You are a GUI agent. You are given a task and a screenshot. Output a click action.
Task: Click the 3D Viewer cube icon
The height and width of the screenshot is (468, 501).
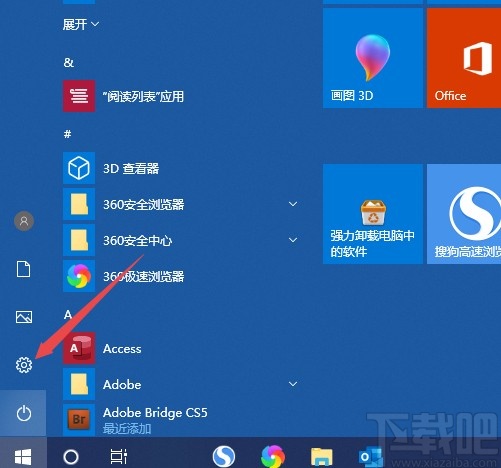point(79,168)
